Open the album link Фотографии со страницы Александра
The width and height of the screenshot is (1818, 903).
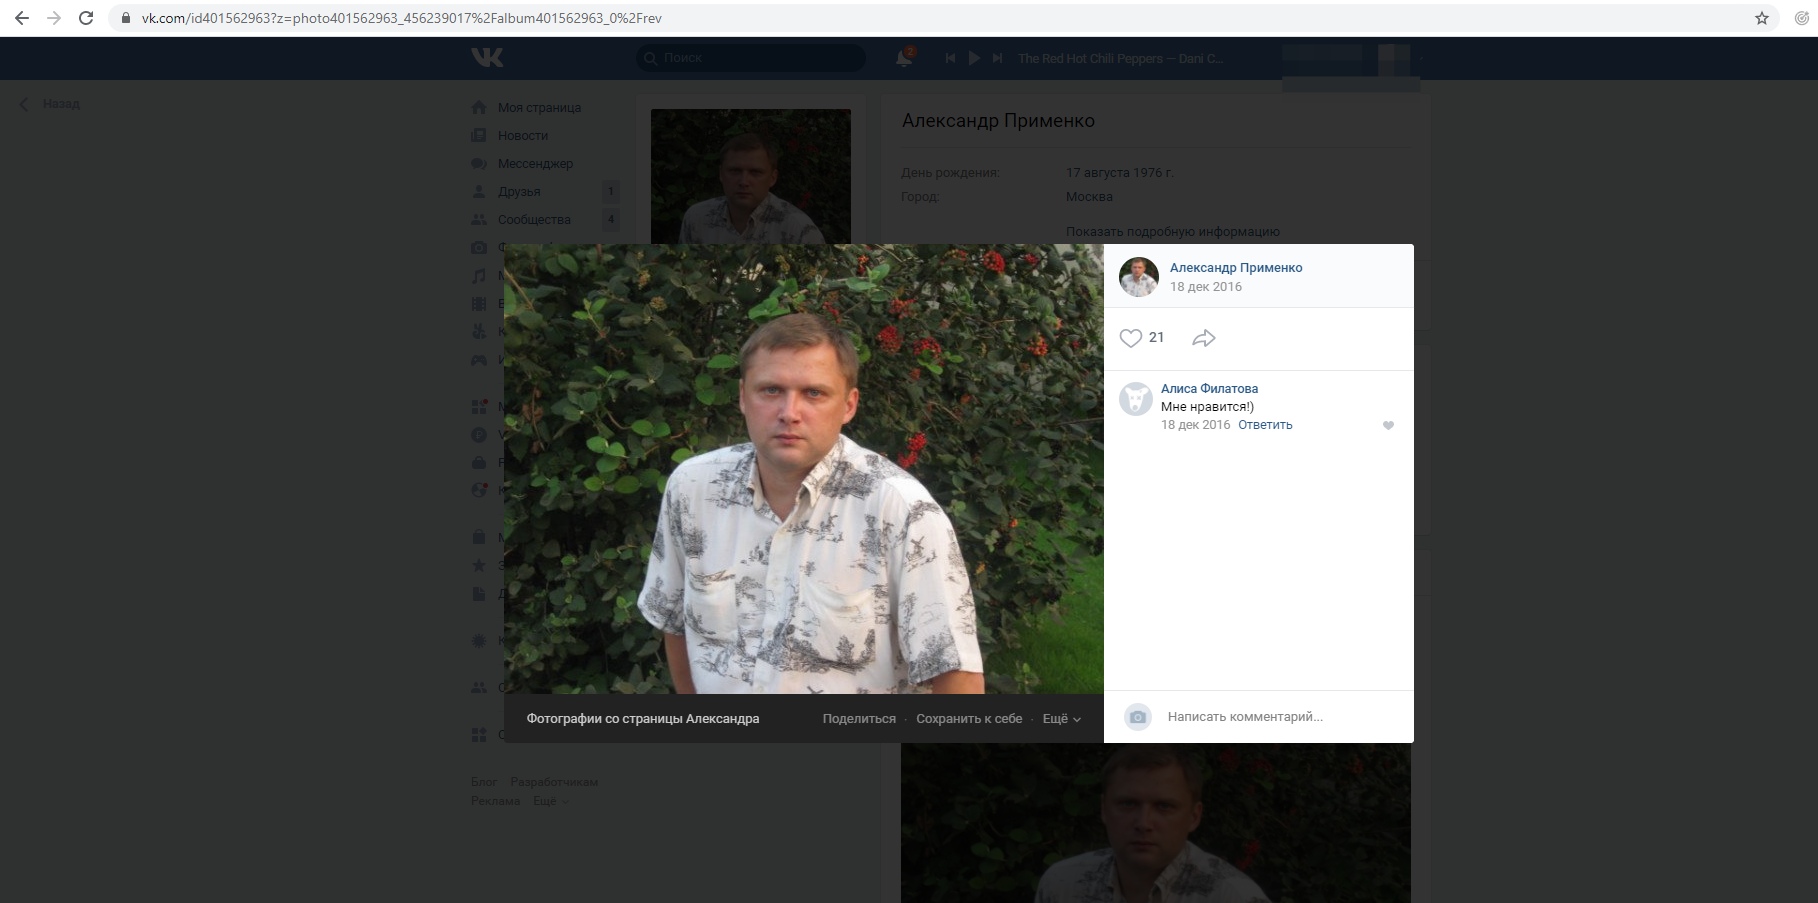(643, 719)
